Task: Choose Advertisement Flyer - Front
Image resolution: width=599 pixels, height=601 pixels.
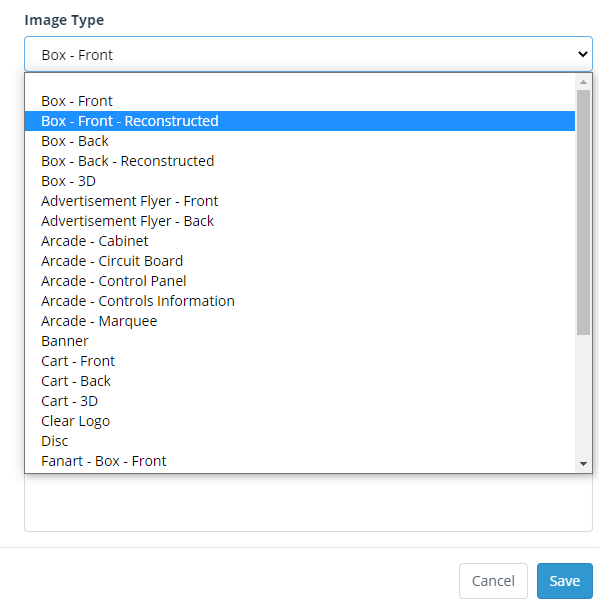Action: 300,201
